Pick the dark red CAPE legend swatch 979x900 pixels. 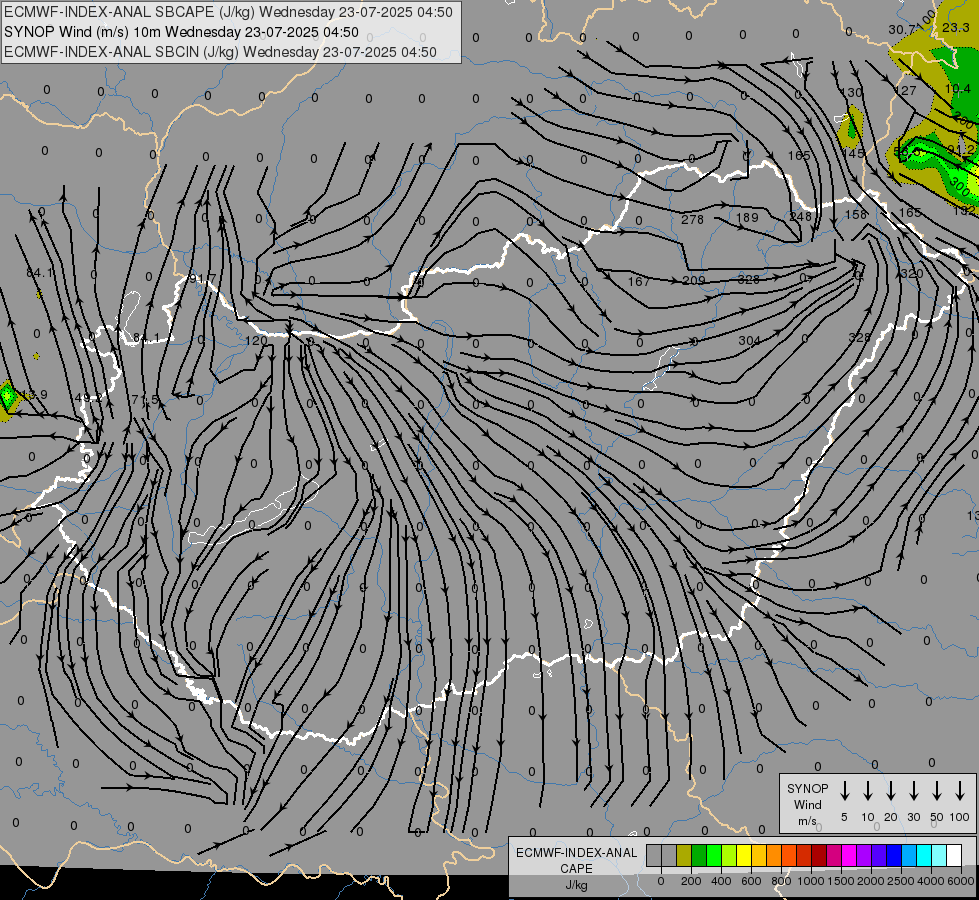[819, 856]
